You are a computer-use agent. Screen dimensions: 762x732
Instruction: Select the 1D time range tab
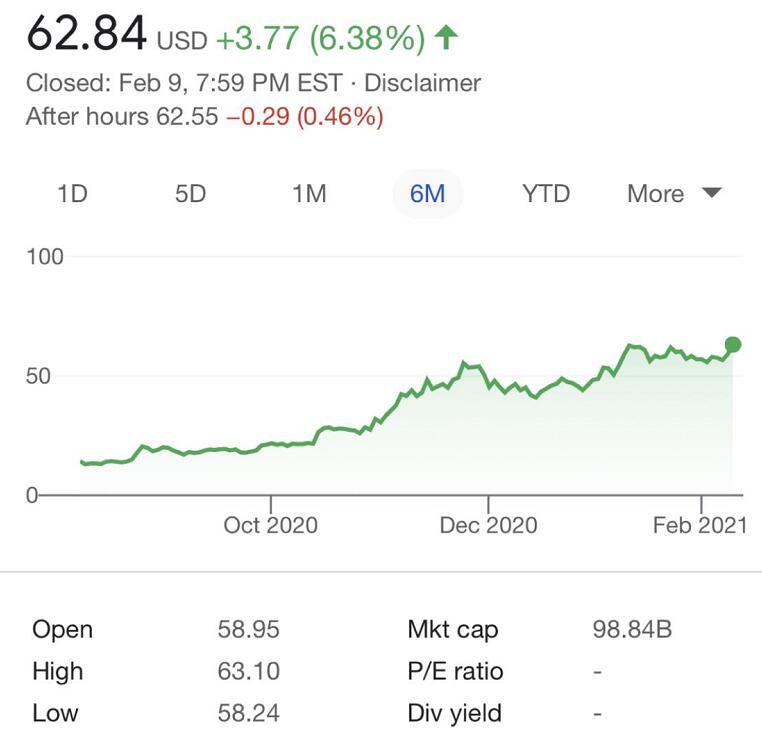point(72,193)
